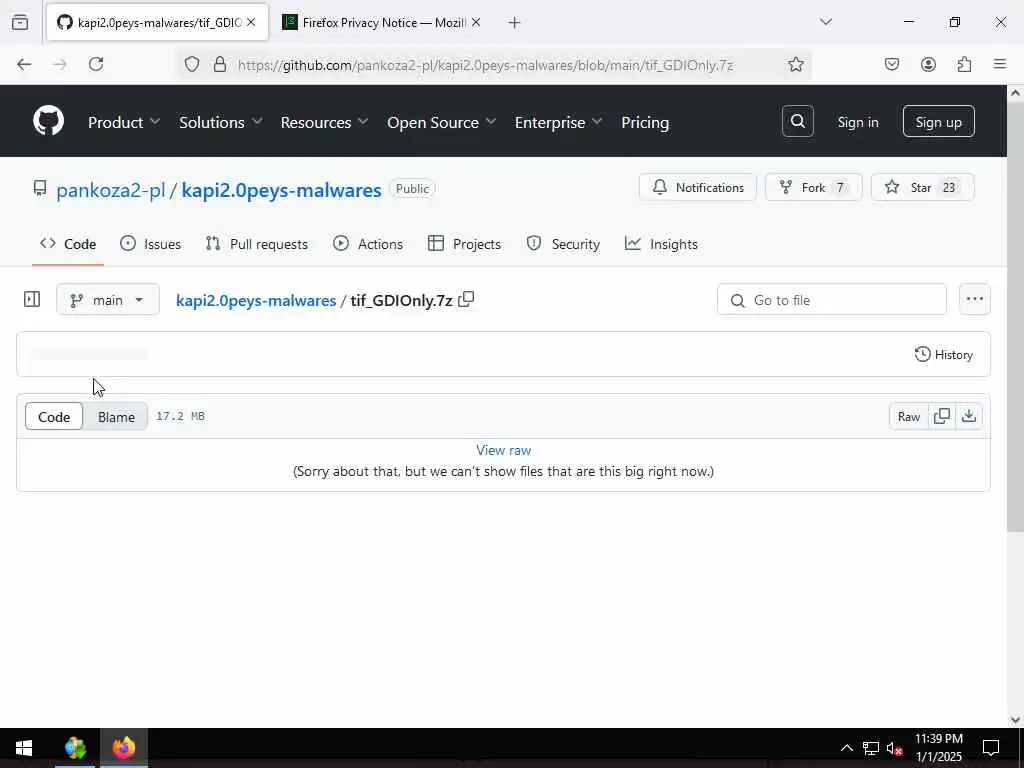This screenshot has width=1024, height=768.
Task: Click the tracking protection shield icon
Action: point(191,64)
